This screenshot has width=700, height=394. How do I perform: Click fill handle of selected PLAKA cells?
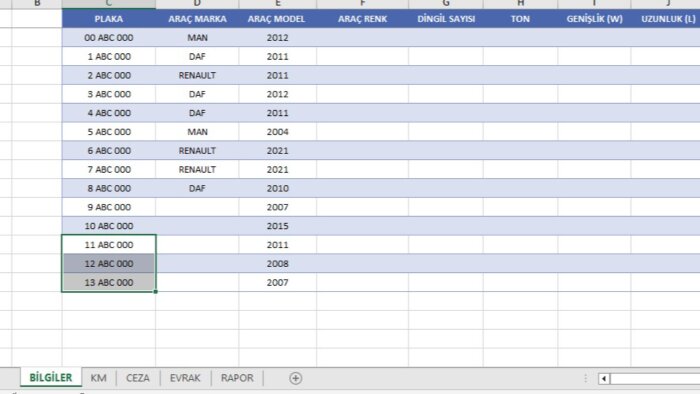pyautogui.click(x=155, y=291)
